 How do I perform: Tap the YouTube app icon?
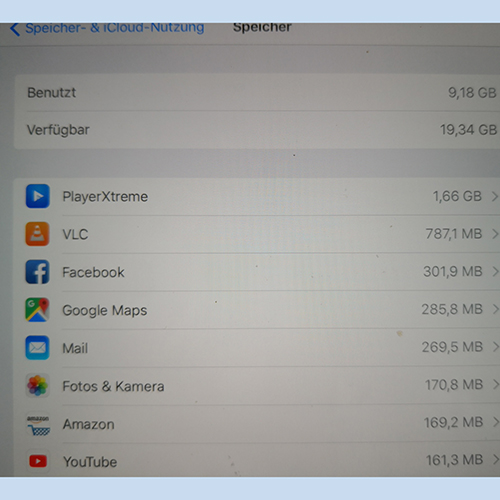[38, 462]
